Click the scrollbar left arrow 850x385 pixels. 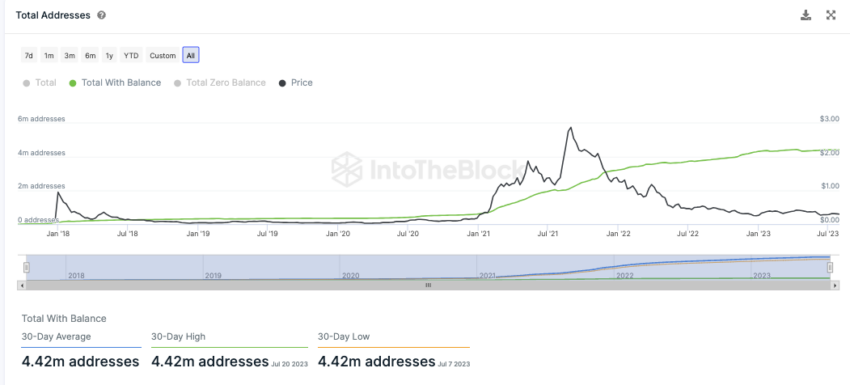(22, 285)
